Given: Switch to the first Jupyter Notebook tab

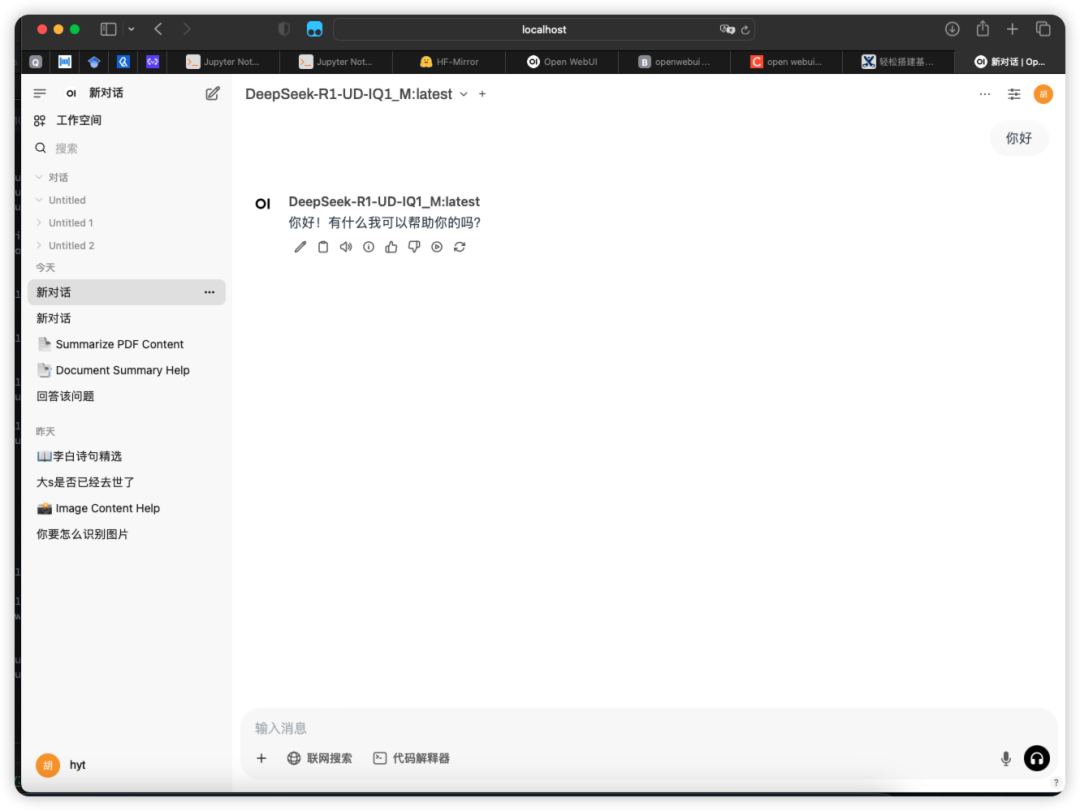Looking at the screenshot, I should pyautogui.click(x=224, y=62).
